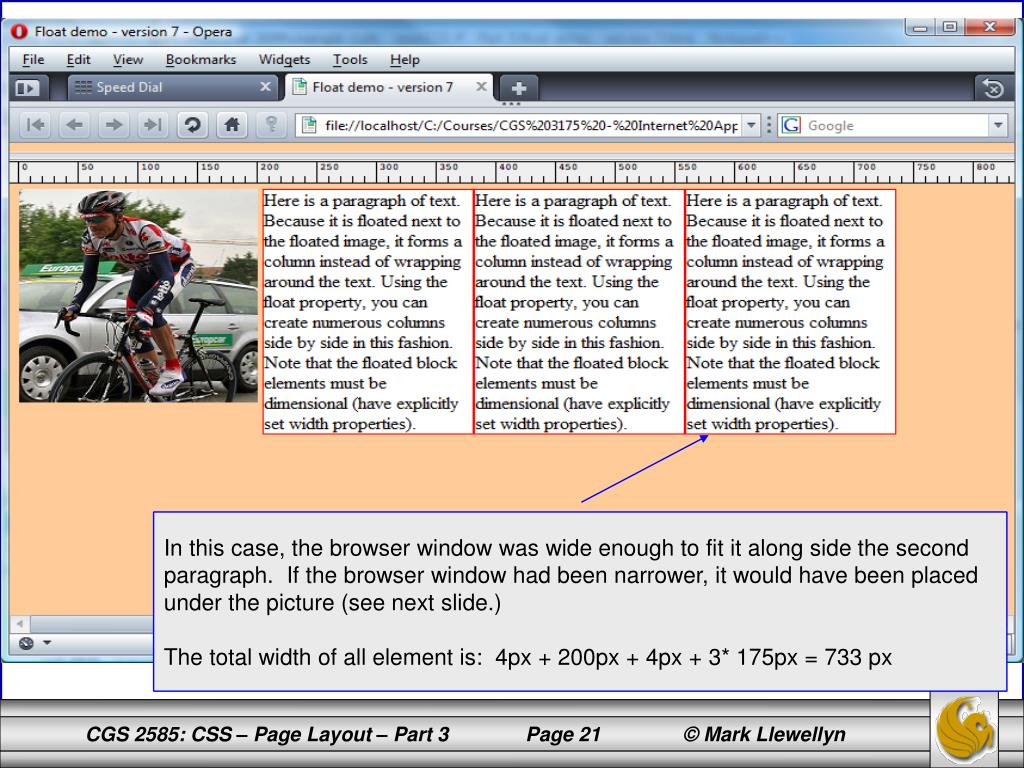Switch to the Speed Dial tab

click(171, 88)
